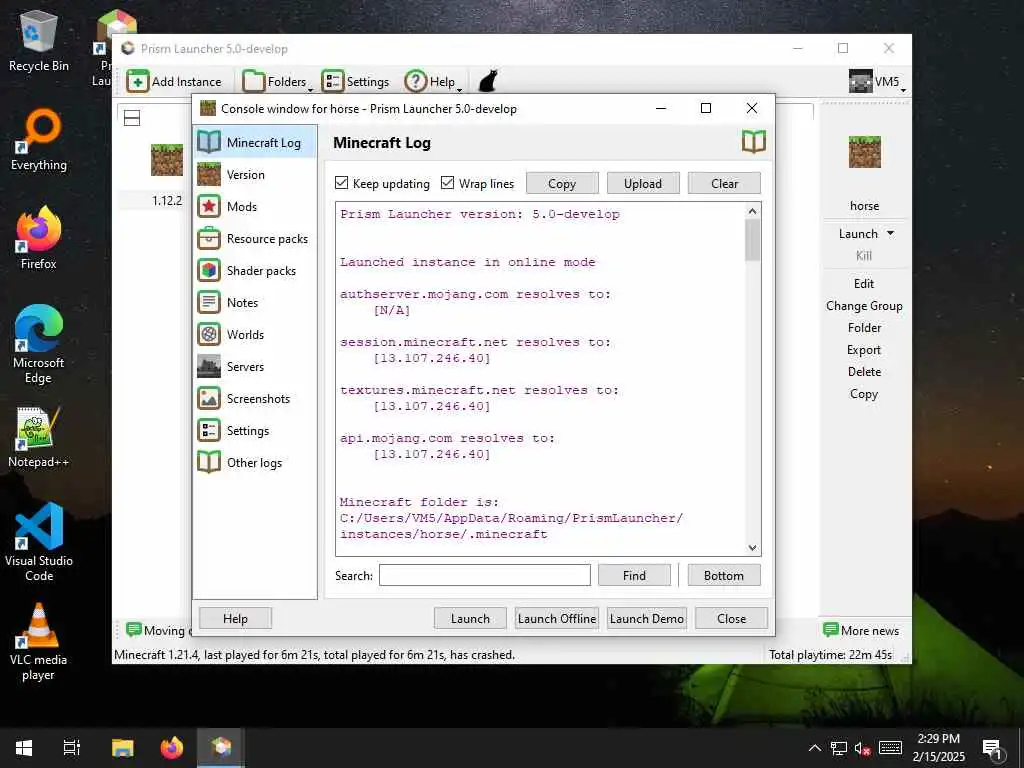
Task: Click Delete in the instance panel
Action: click(x=864, y=372)
